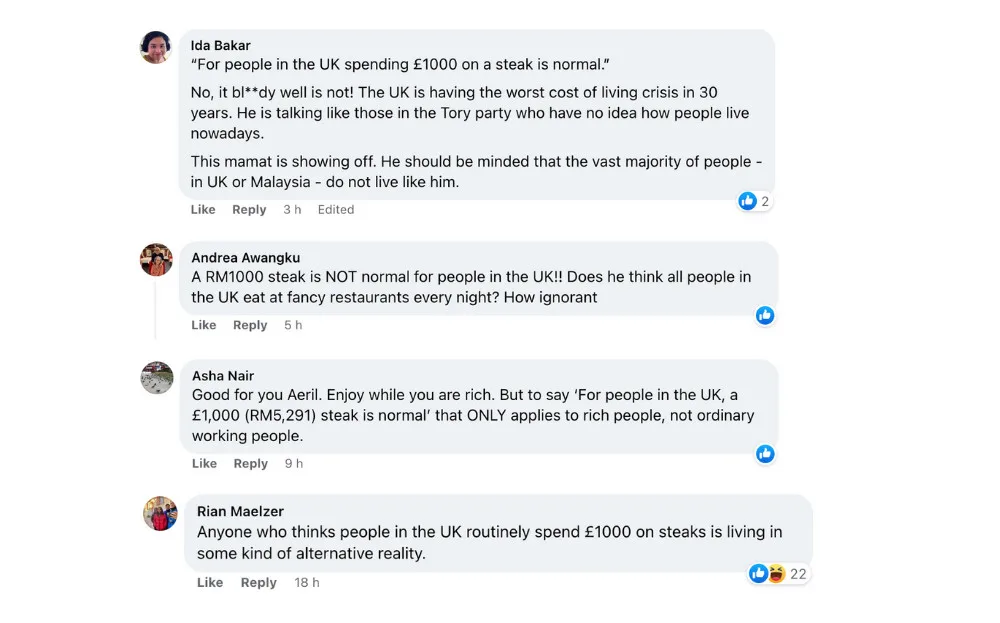Open Rian Maelzer's profile name link
This screenshot has width=1000, height=623.
pos(240,511)
